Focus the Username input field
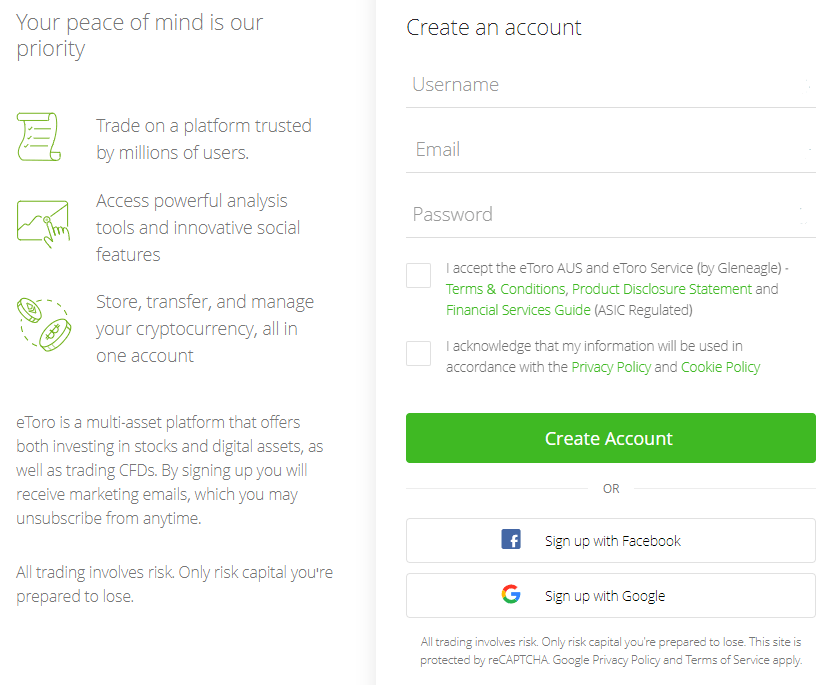Screen dimensions: 830x685 pyautogui.click(x=610, y=85)
